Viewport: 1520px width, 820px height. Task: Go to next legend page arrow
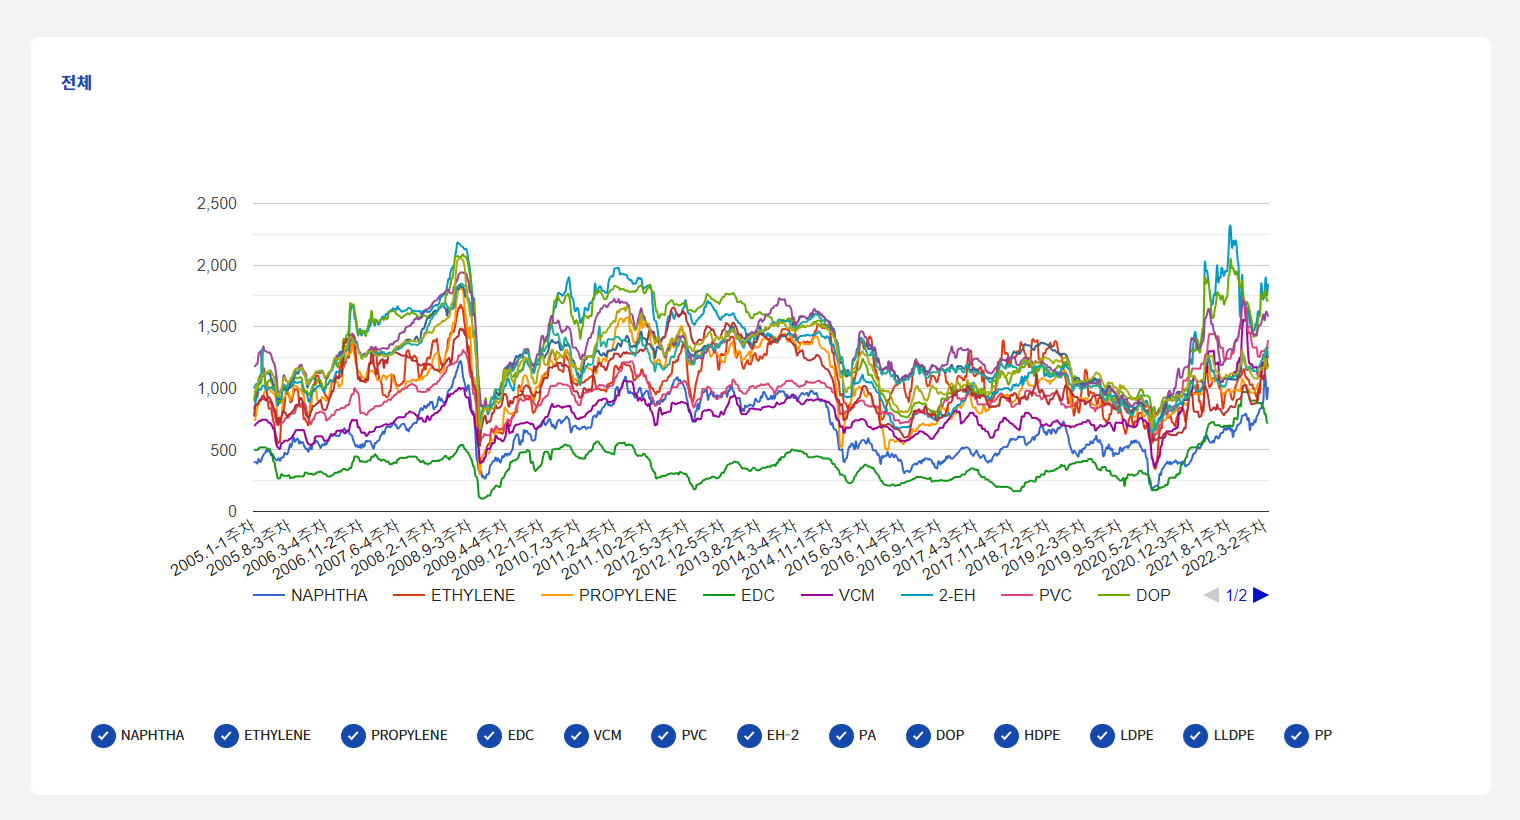[1261, 595]
